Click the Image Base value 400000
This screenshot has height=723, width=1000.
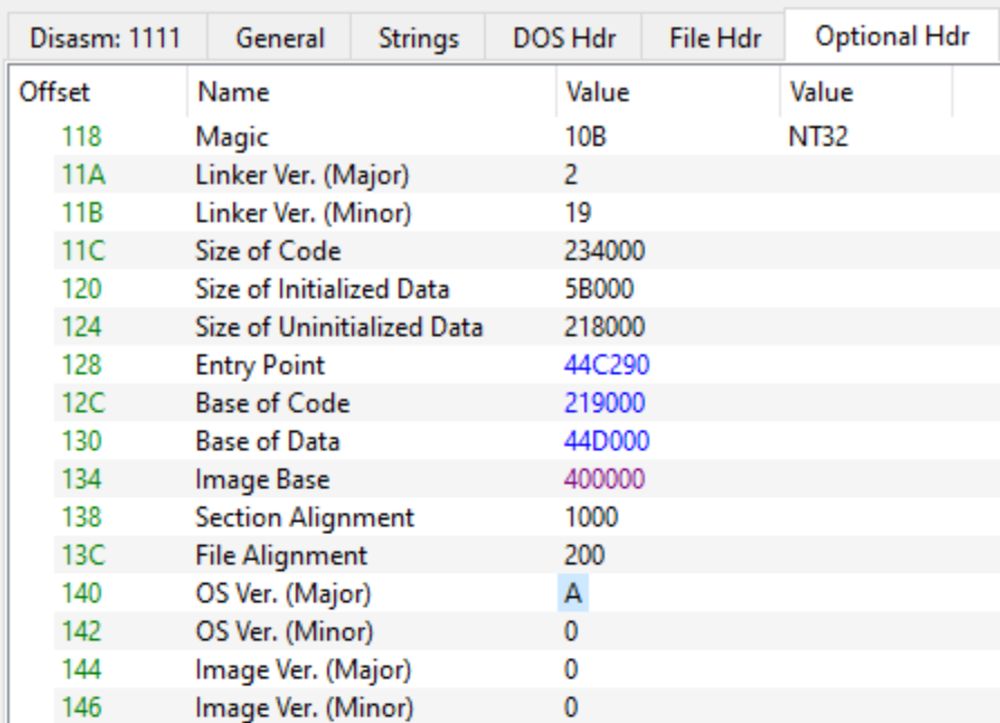tap(604, 479)
